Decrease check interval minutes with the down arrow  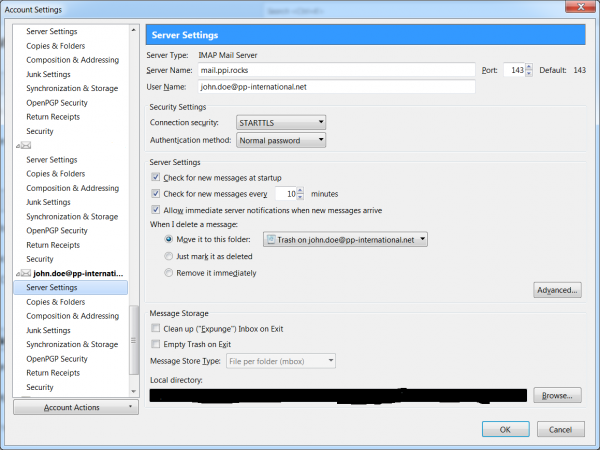pyautogui.click(x=301, y=197)
